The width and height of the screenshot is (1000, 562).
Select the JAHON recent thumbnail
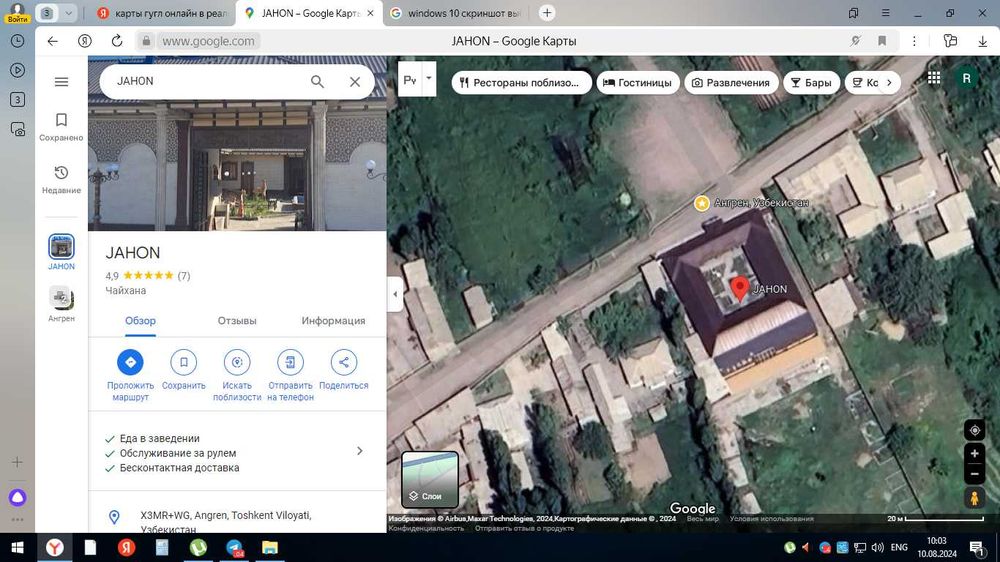pyautogui.click(x=61, y=252)
